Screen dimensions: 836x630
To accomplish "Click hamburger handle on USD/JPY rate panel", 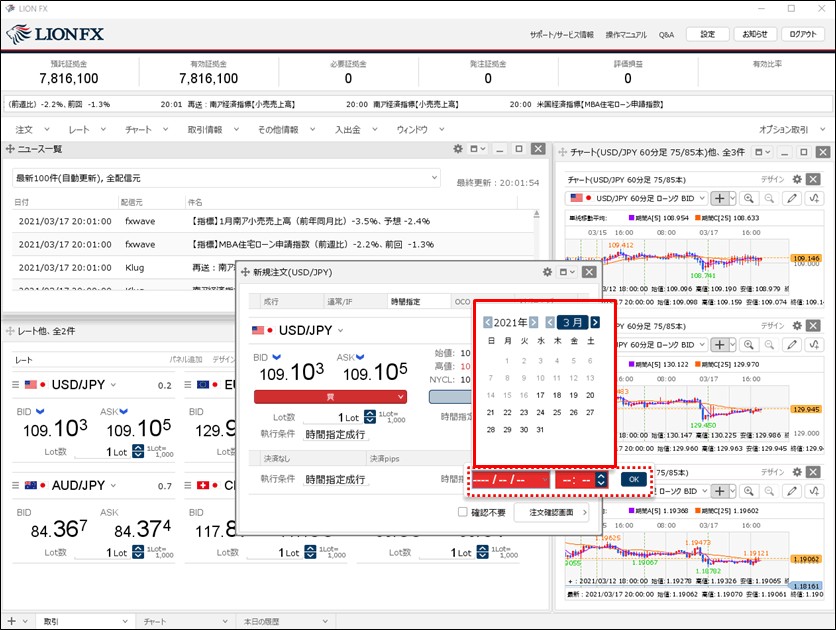I will pos(15,384).
